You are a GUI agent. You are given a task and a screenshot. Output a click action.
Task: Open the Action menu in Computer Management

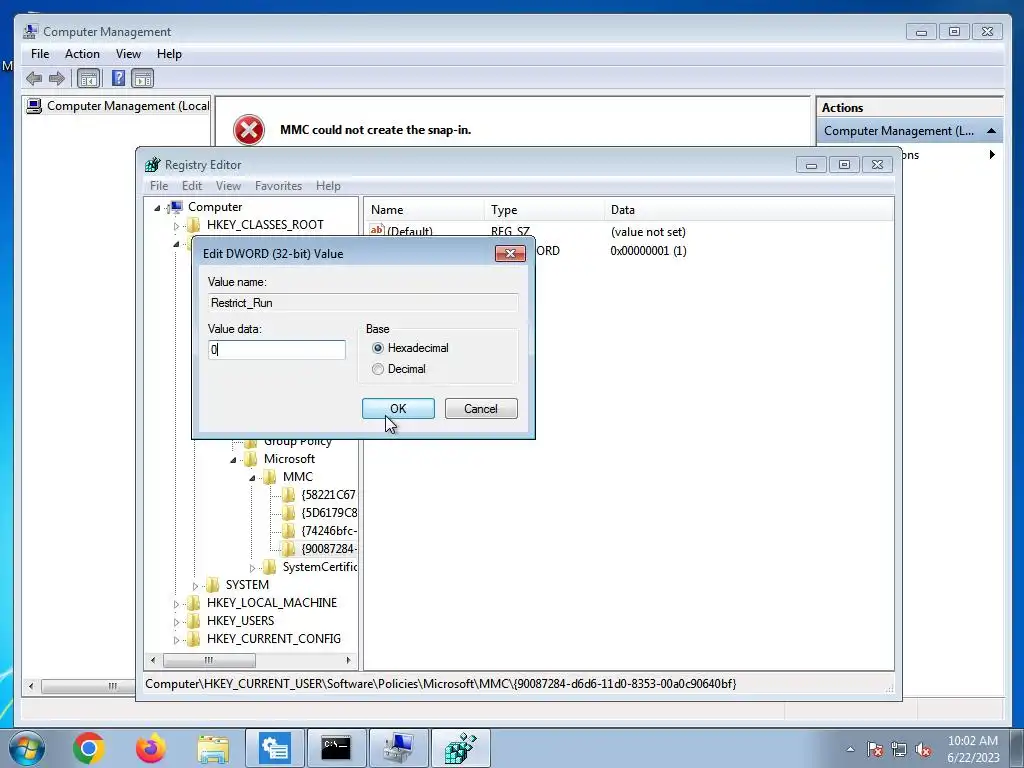(82, 54)
